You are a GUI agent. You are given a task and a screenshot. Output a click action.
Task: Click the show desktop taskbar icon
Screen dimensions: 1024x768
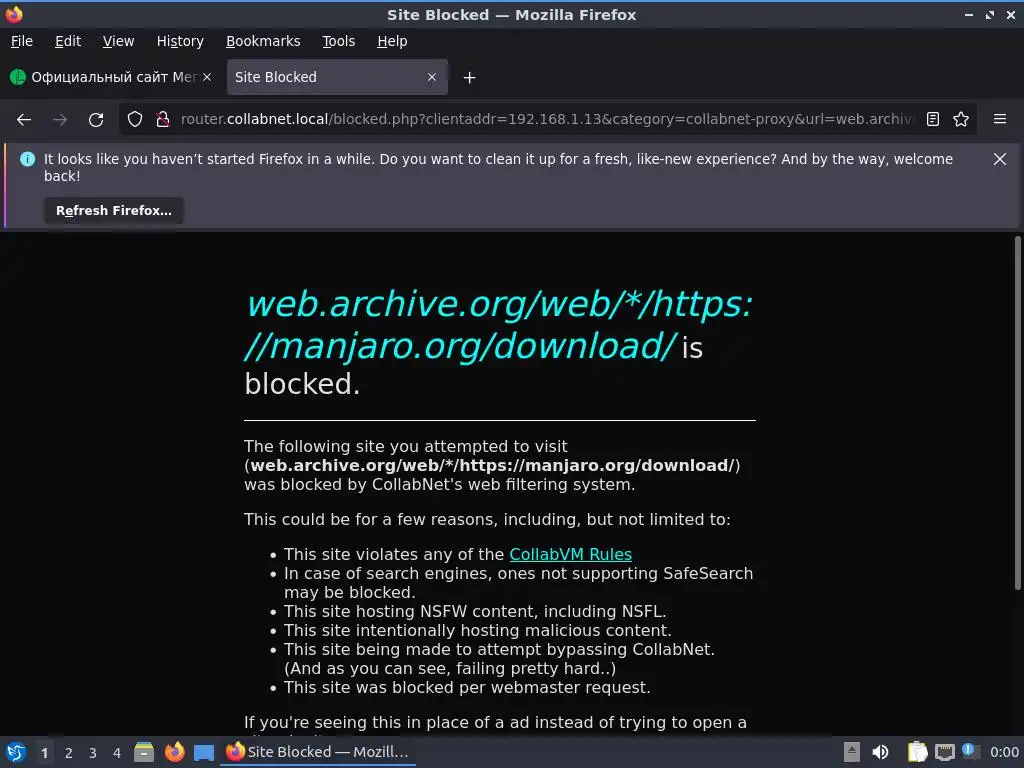(204, 752)
